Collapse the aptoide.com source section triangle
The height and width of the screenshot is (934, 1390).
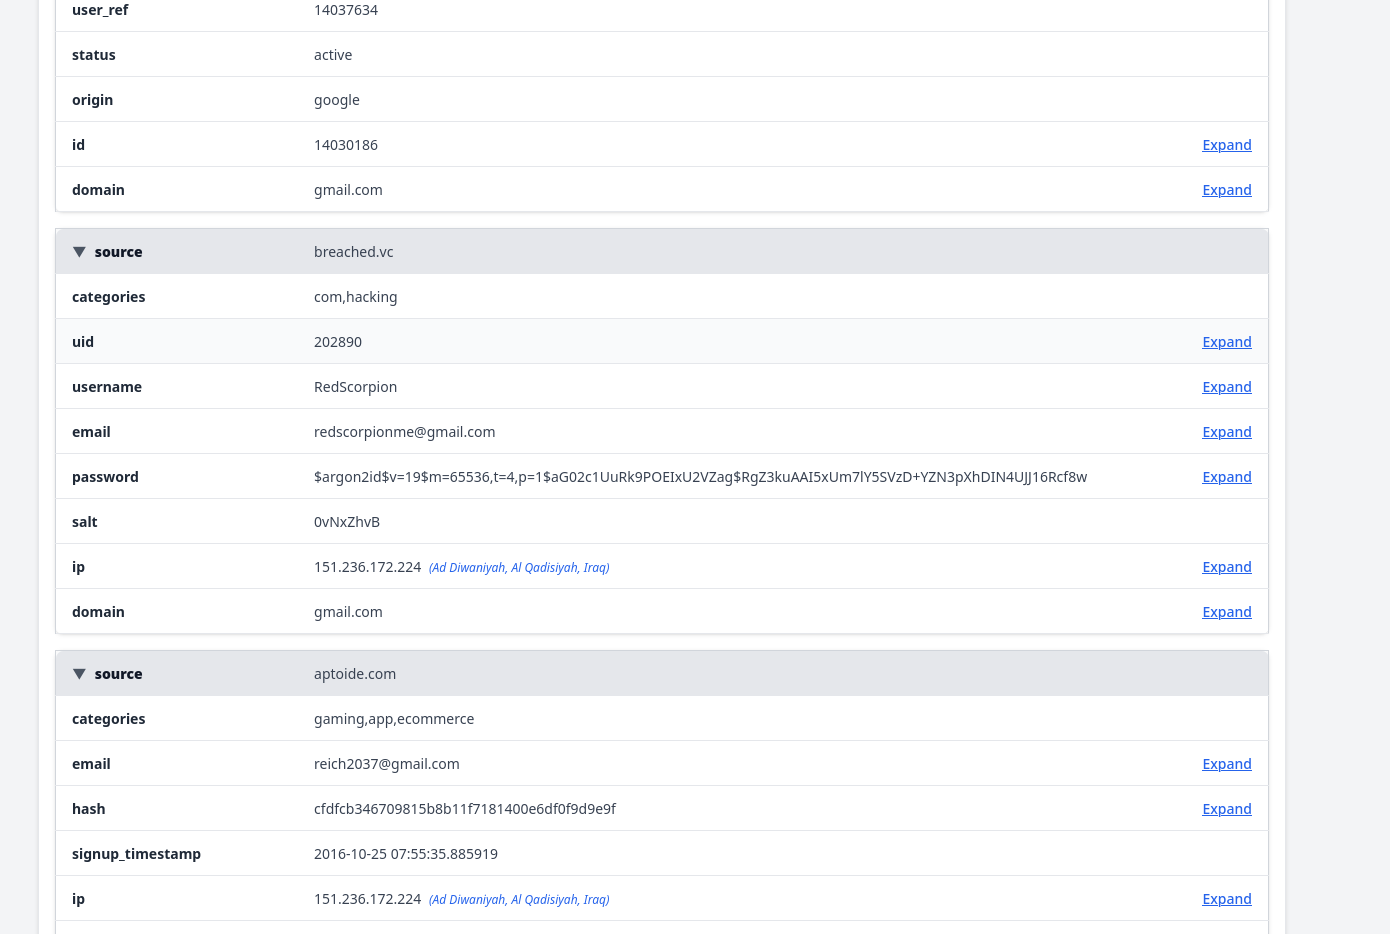pyautogui.click(x=79, y=674)
